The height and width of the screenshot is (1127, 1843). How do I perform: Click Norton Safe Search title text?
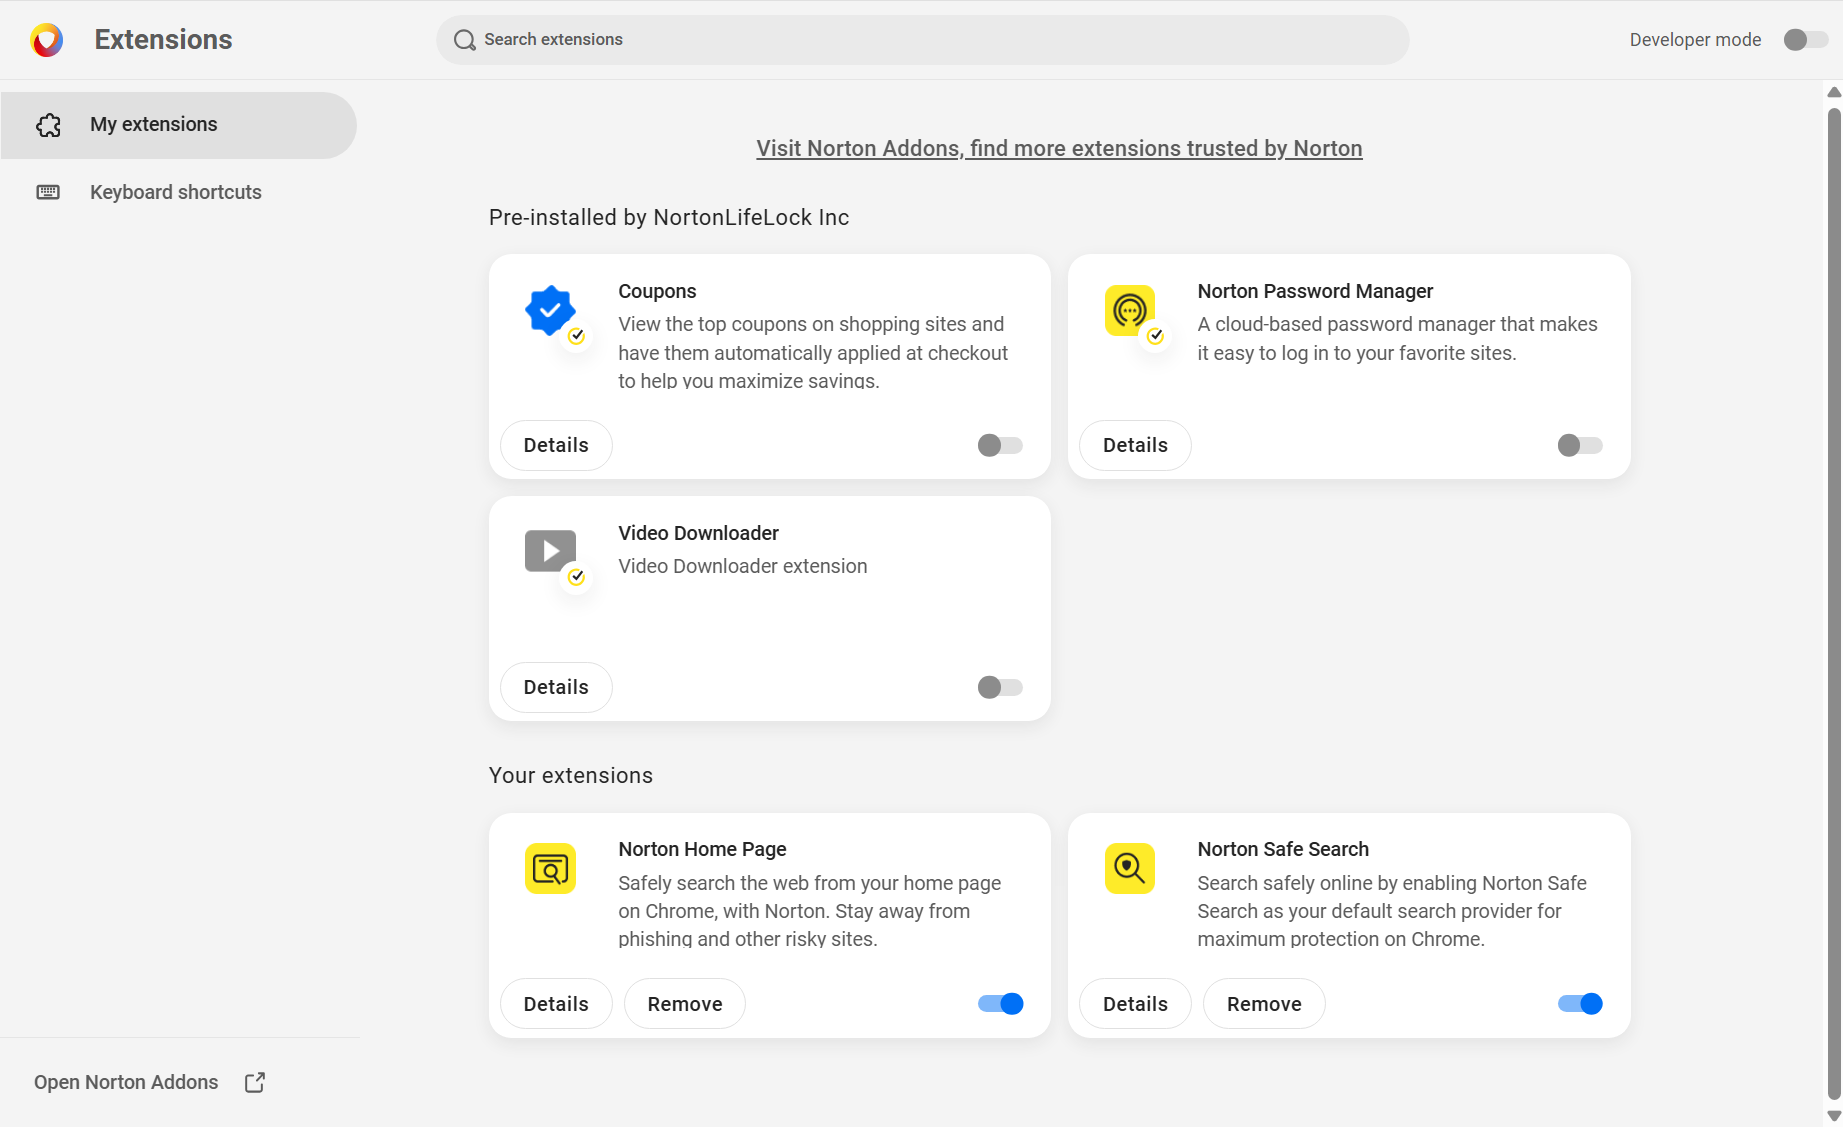coord(1283,849)
